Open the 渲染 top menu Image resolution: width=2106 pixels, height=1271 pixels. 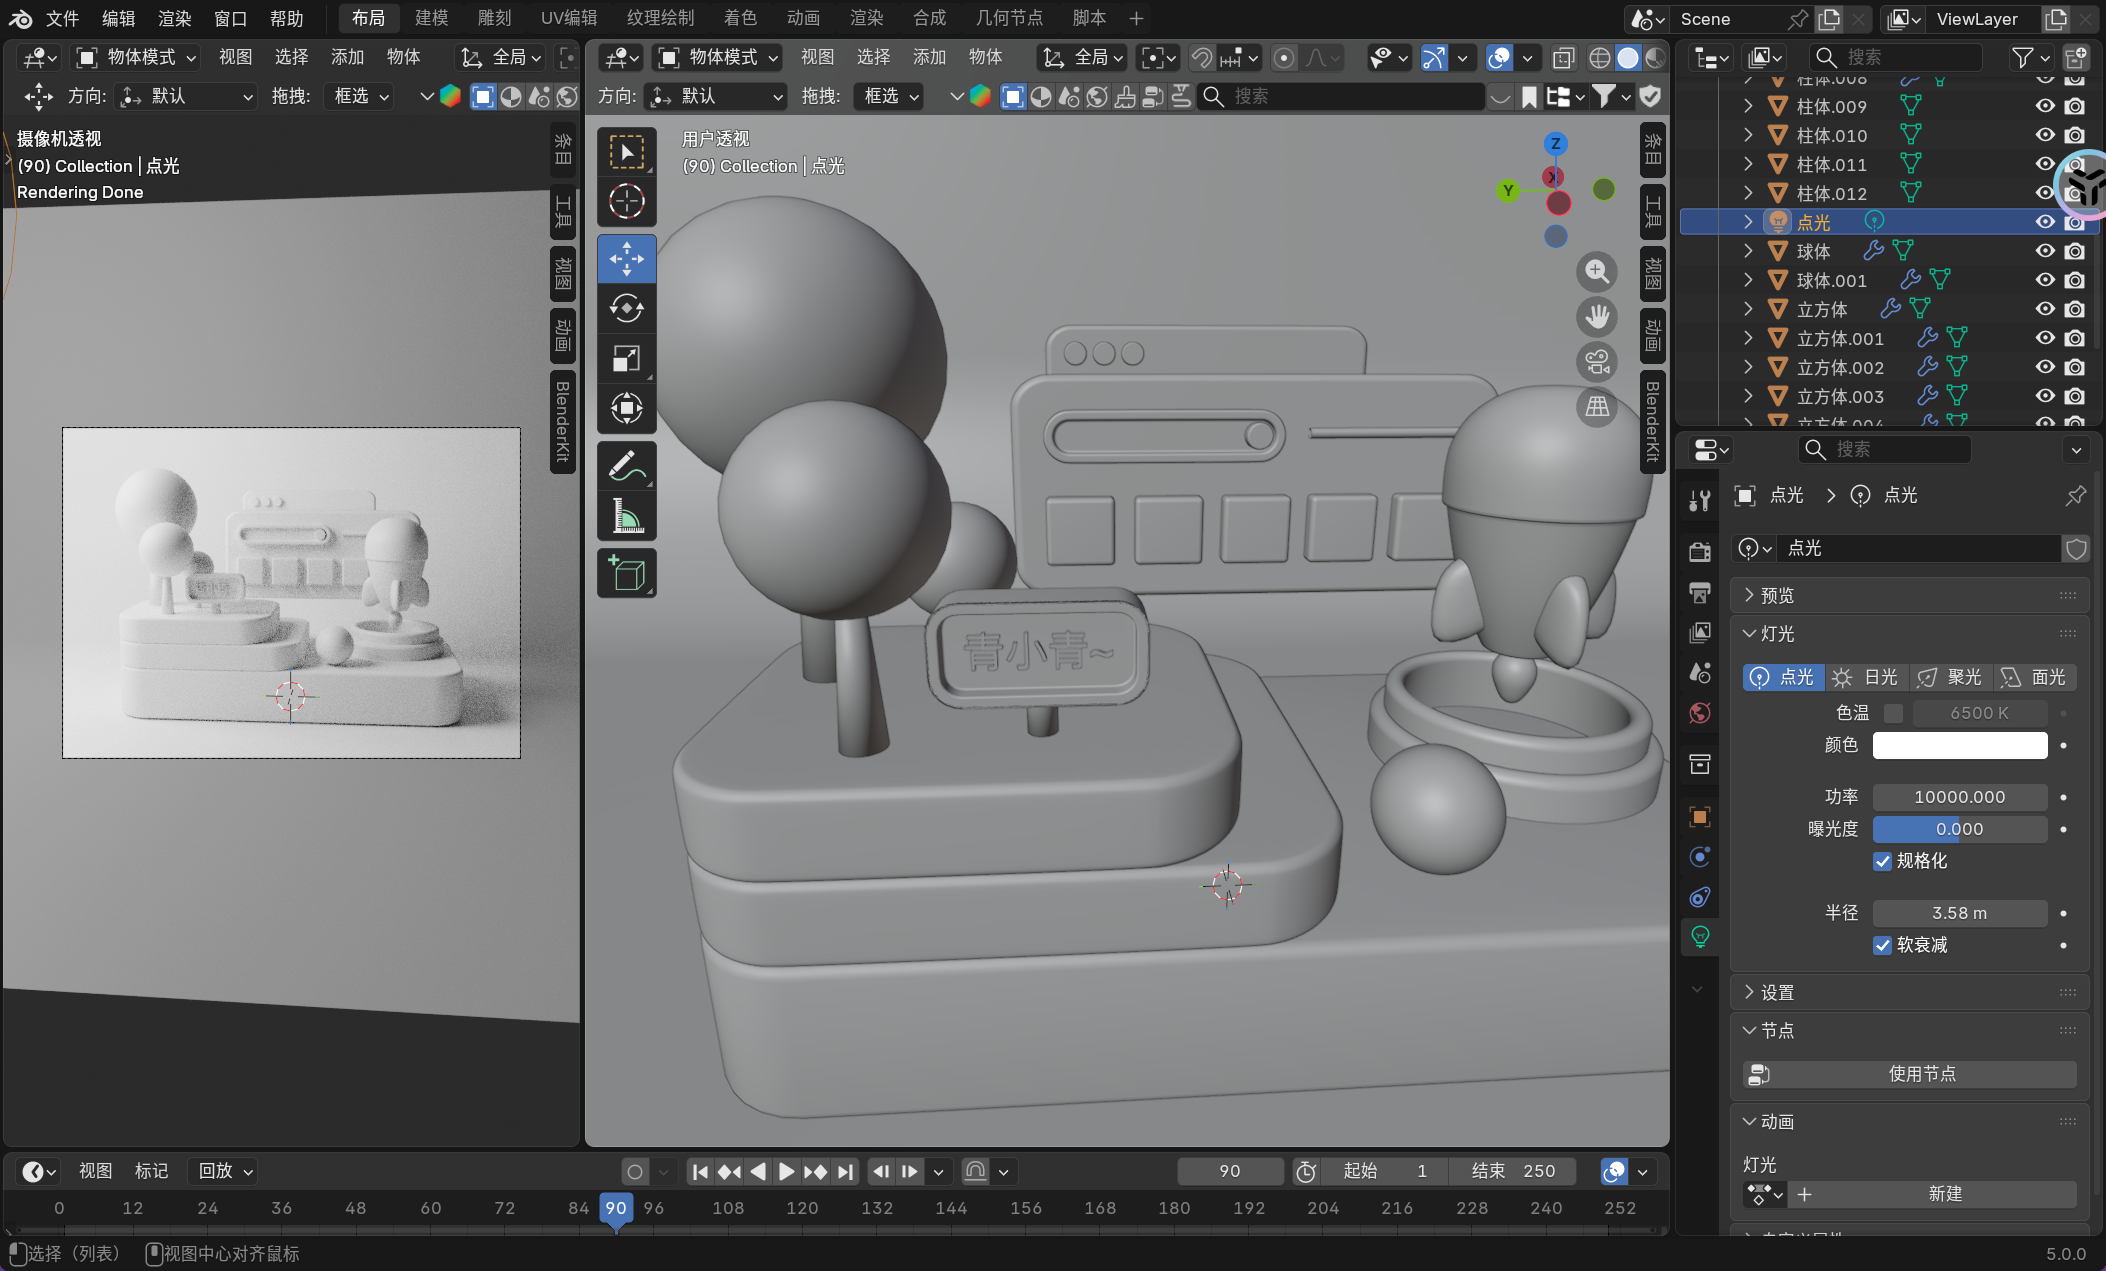click(175, 18)
